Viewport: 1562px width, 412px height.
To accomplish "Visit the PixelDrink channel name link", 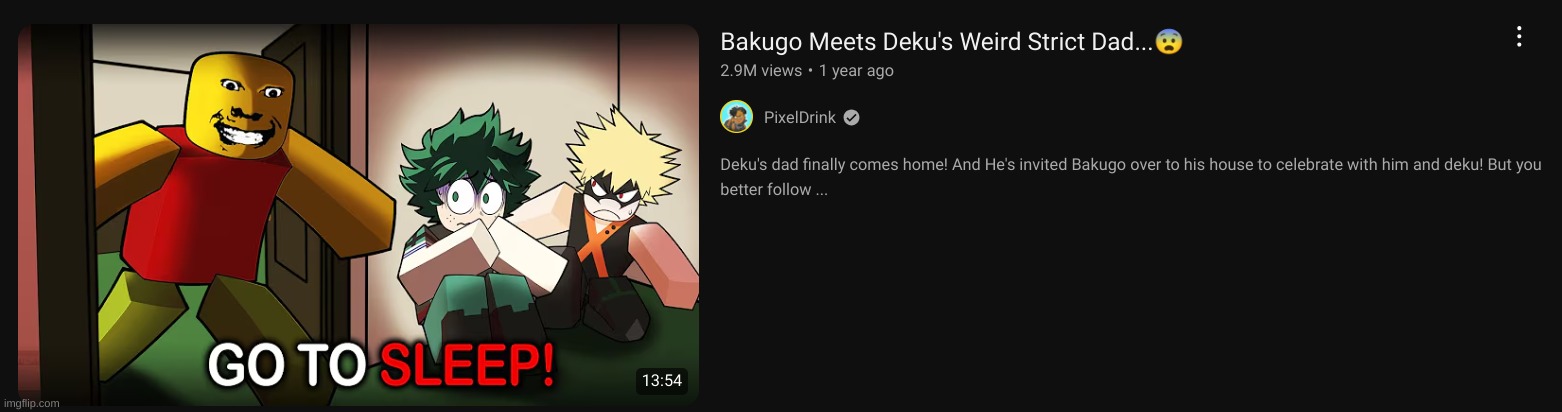I will [x=800, y=118].
